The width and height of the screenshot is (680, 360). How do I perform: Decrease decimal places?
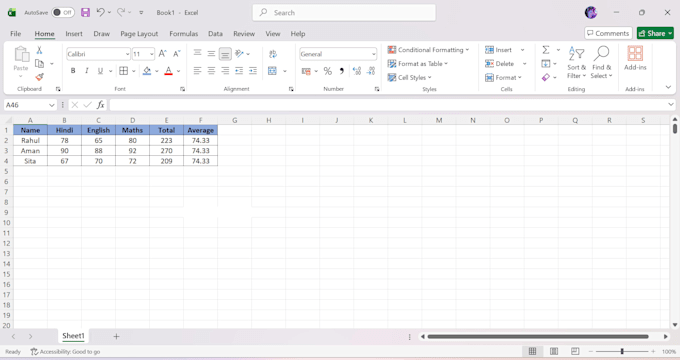coord(371,71)
